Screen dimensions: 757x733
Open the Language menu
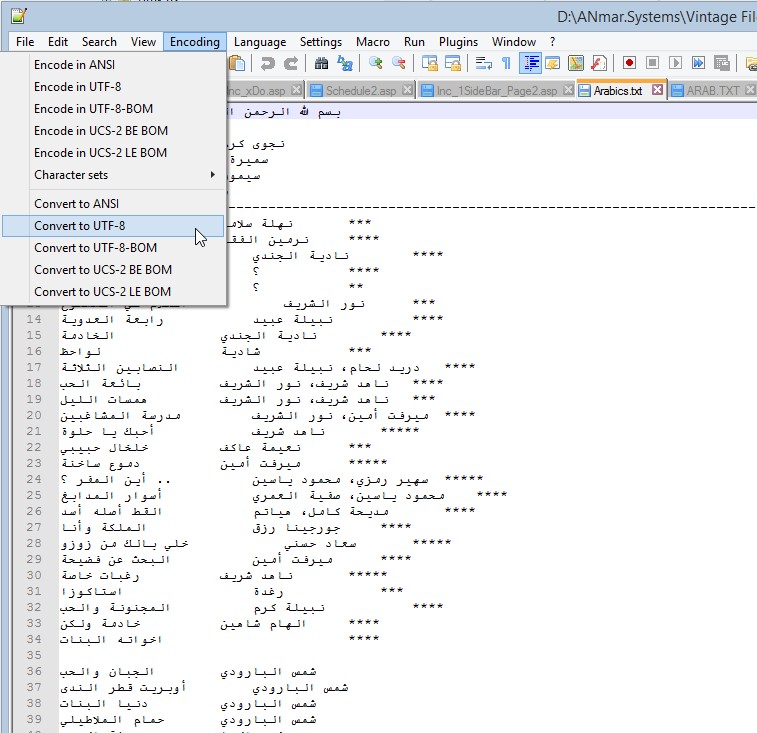[259, 42]
